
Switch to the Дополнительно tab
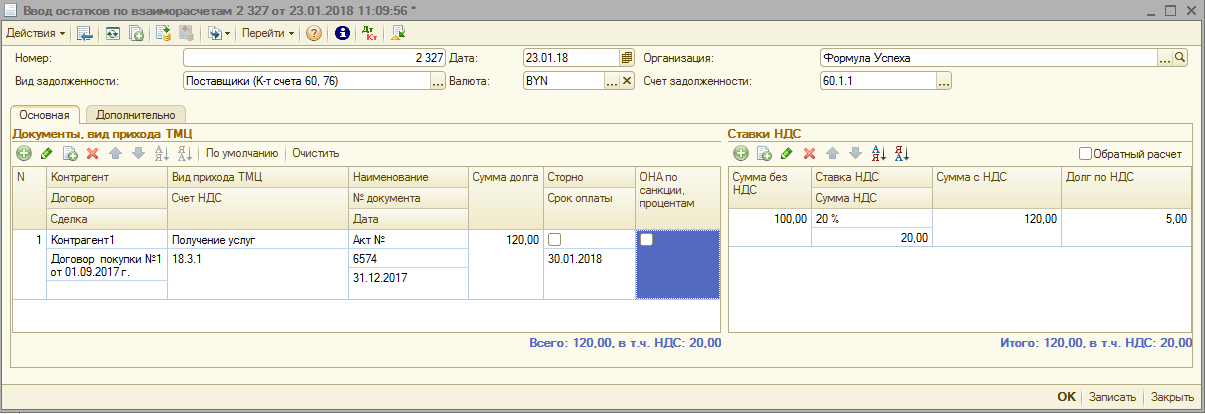click(136, 114)
